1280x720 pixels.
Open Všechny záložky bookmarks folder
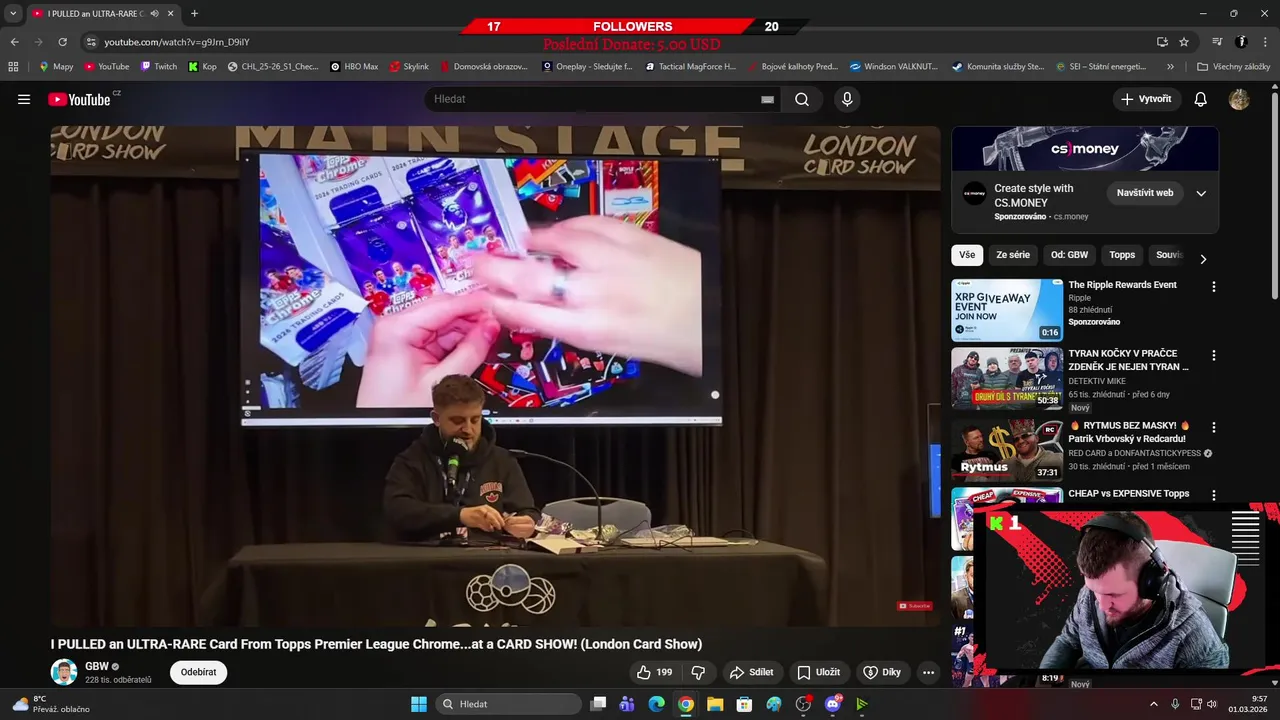tap(1233, 67)
